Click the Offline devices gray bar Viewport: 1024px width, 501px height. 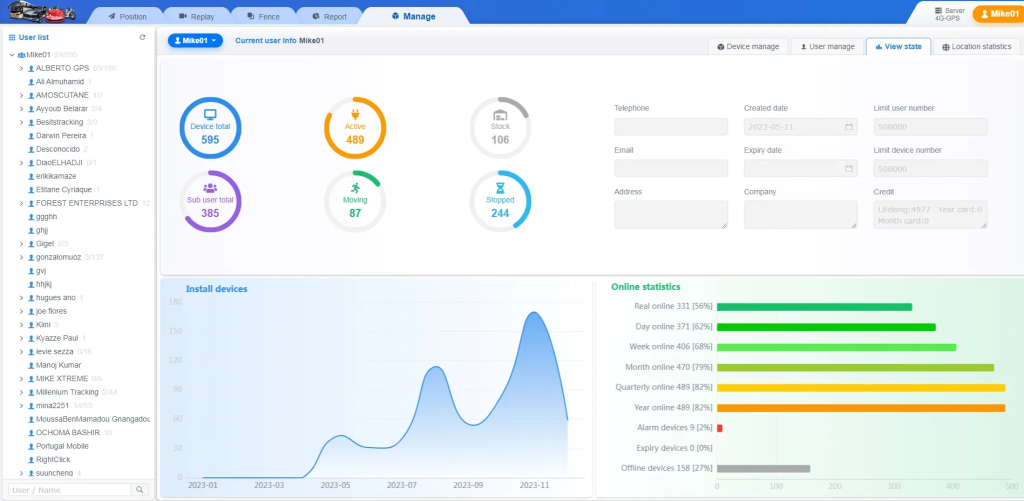(763, 468)
